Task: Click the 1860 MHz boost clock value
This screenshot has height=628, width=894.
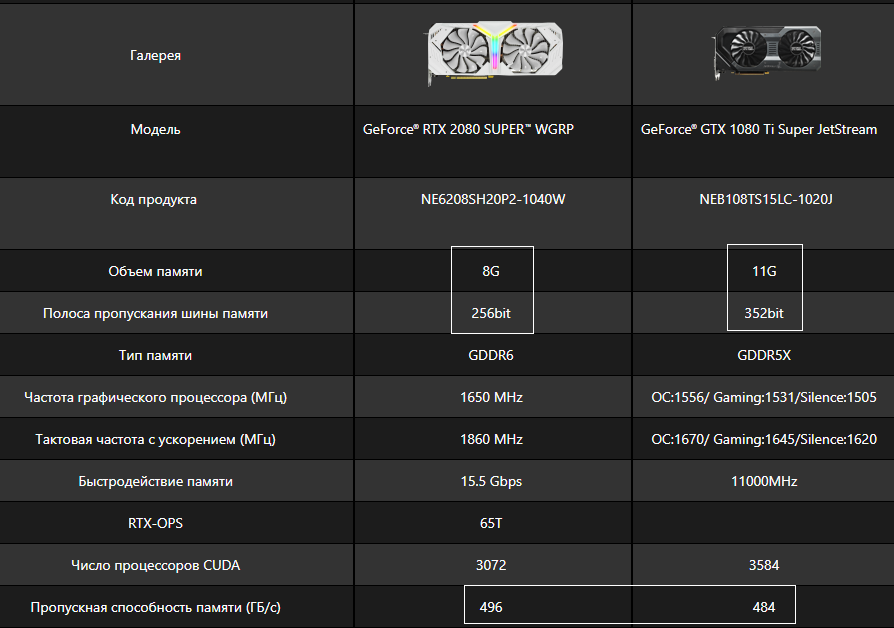Action: pos(491,439)
